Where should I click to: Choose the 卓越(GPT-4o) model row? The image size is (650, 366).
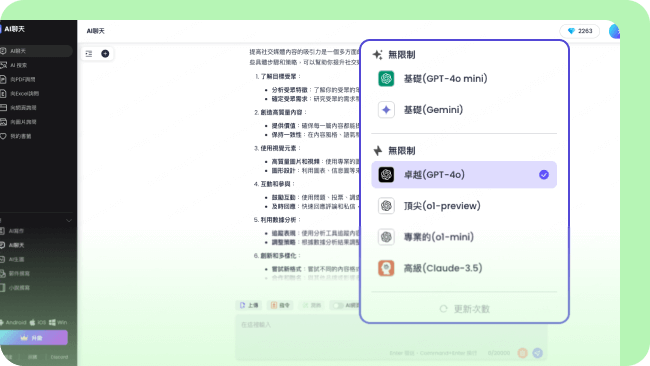(464, 175)
